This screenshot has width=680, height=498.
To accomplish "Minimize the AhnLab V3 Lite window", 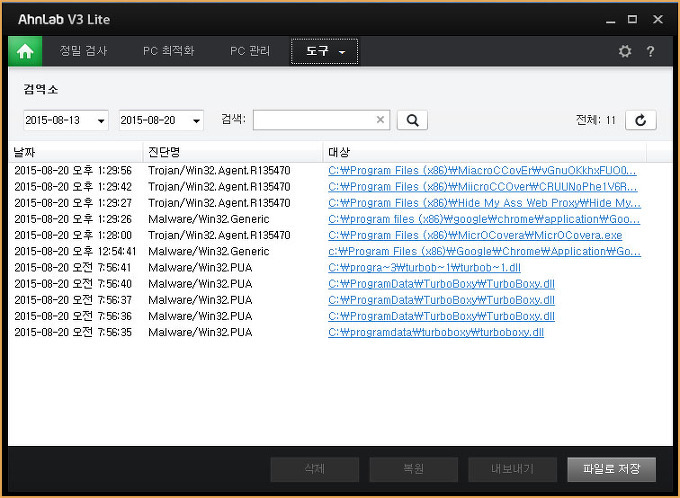I will click(x=611, y=20).
